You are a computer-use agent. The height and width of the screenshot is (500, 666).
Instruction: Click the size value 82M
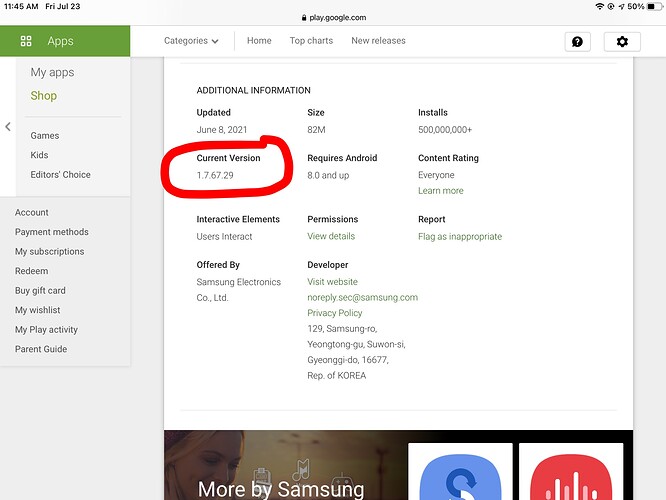tap(316, 130)
